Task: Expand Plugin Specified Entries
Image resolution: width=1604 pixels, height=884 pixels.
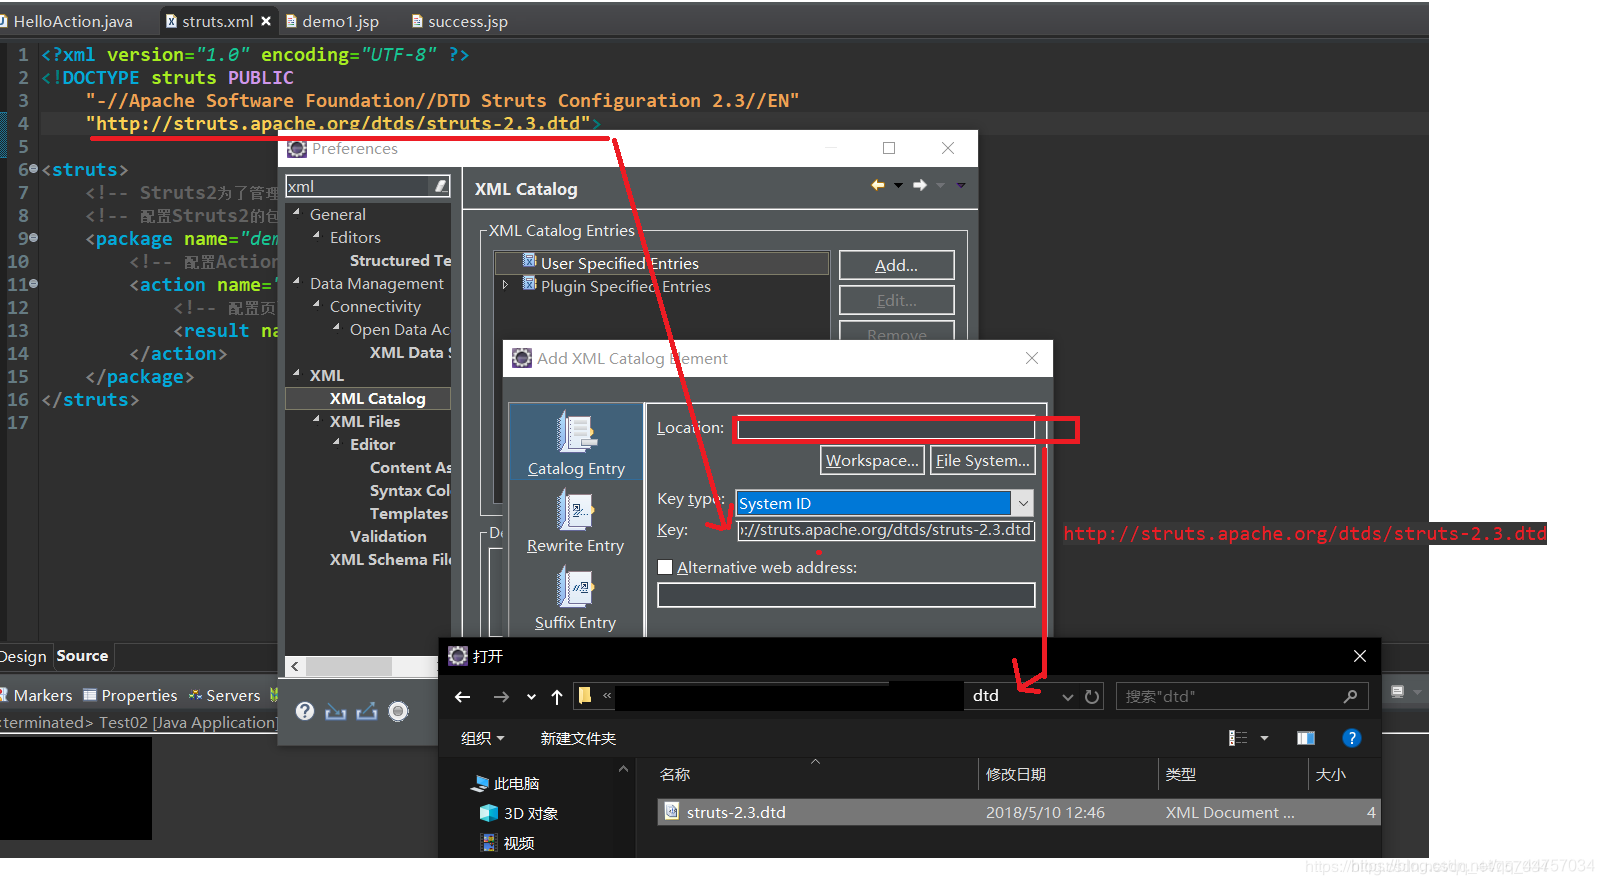Action: [x=506, y=285]
